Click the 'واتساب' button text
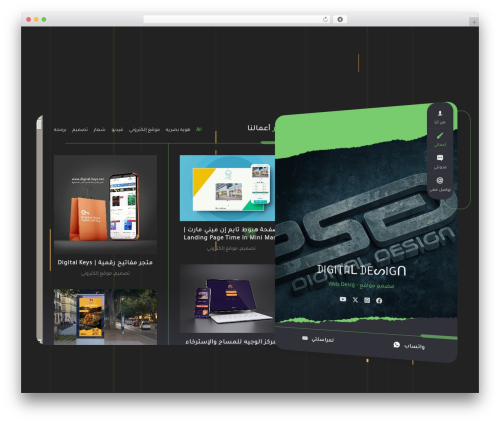The height and width of the screenshot is (423, 500). 414,347
